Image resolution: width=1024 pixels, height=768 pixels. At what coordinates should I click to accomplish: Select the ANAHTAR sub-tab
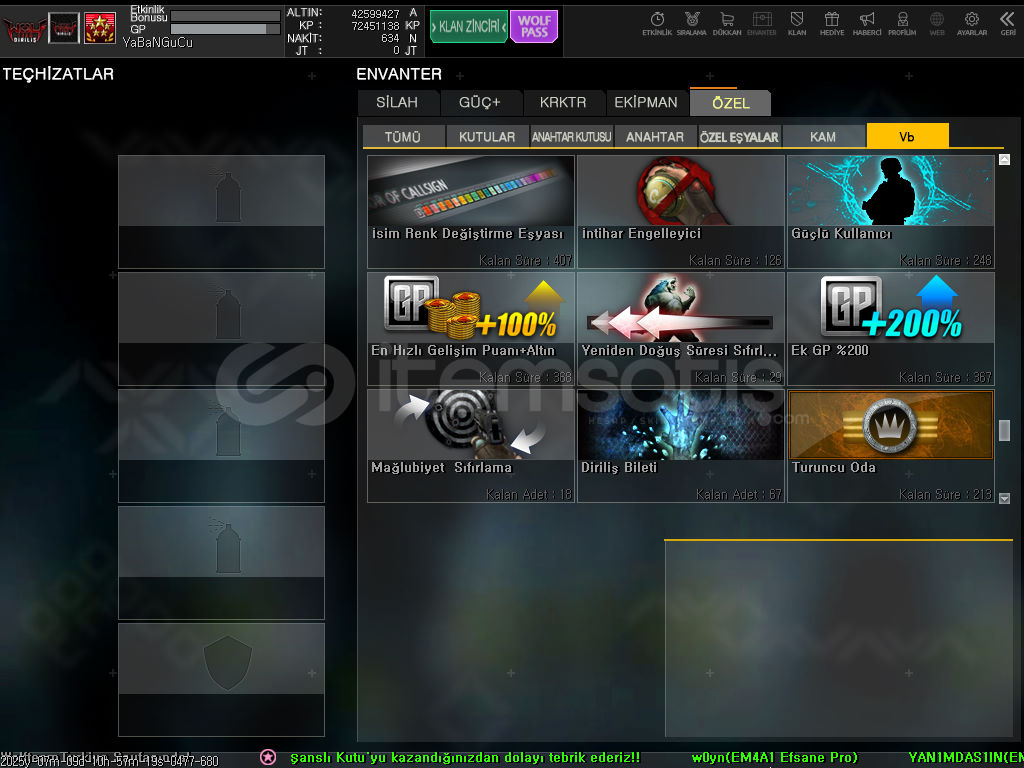(655, 137)
